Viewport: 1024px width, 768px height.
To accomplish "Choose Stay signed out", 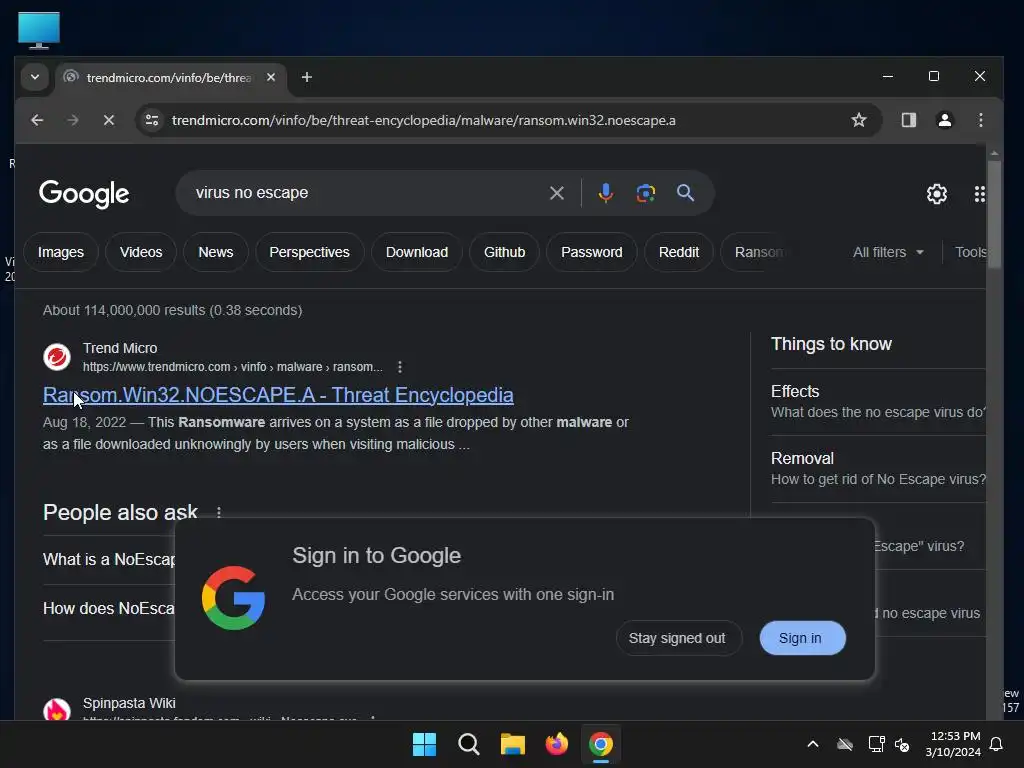I will pyautogui.click(x=677, y=638).
